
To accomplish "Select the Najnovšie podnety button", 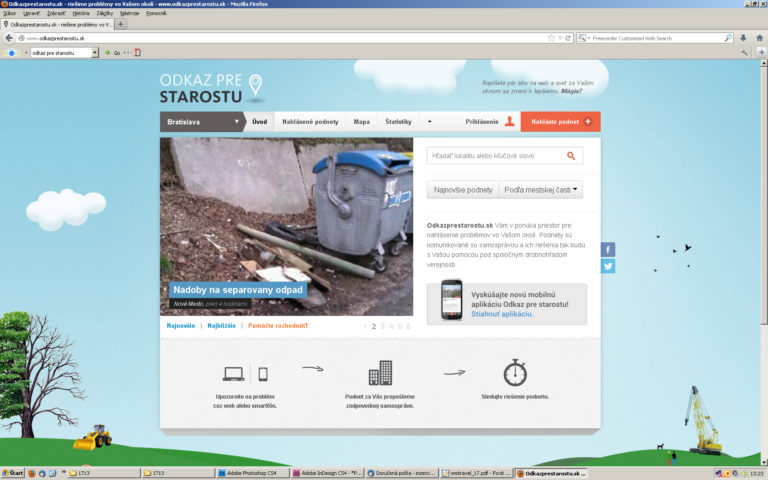I will [463, 189].
